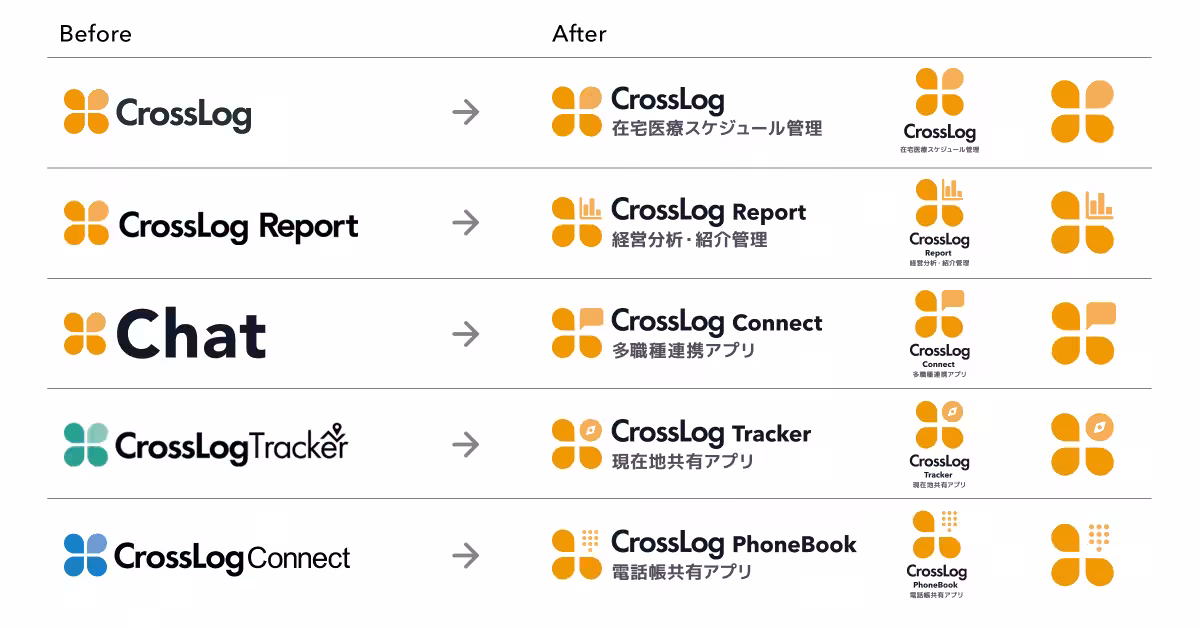1200x628 pixels.
Task: Click the old Chat clover logo
Action: click(85, 334)
